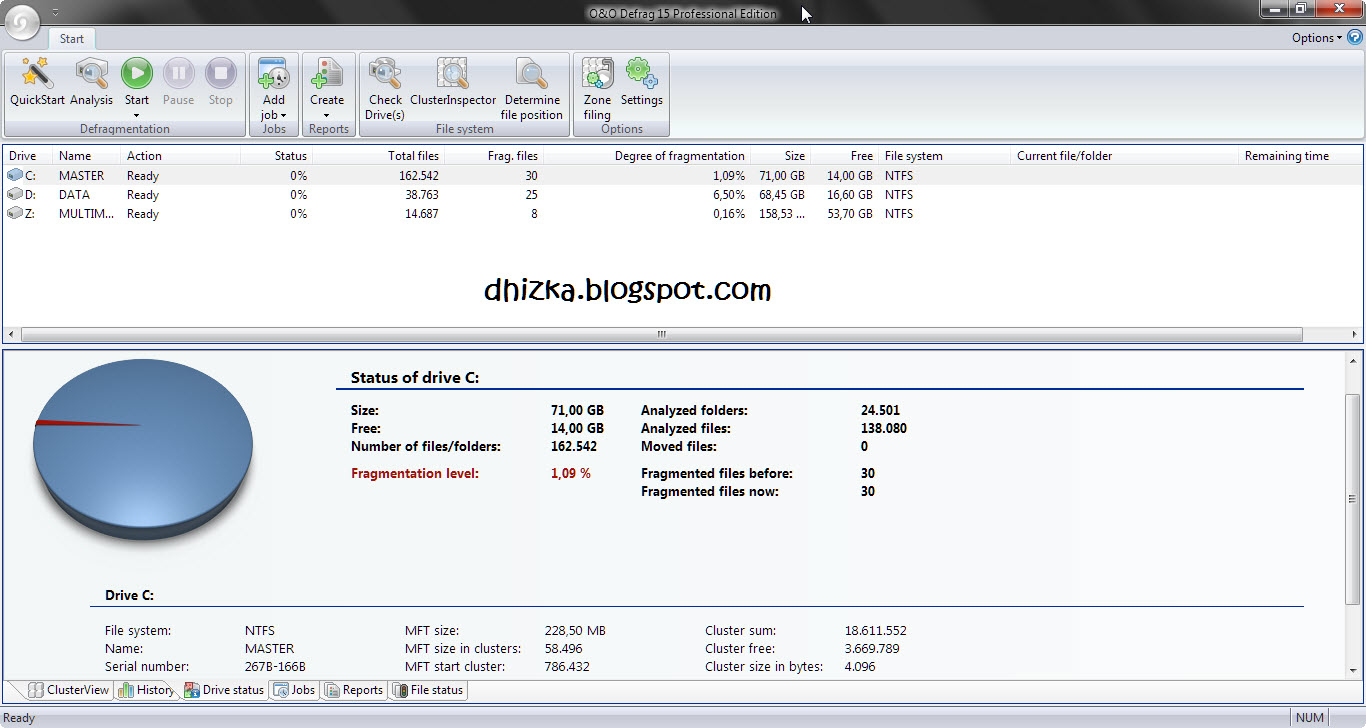Click the green Start defragmentation icon
1366x728 pixels.
tap(137, 73)
